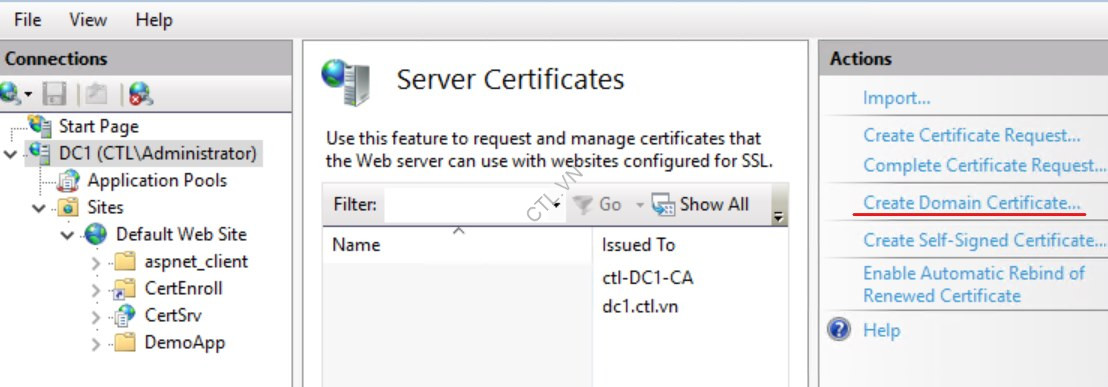Screen dimensions: 1108x387
Task: Click the blue Help question mark icon
Action: click(839, 330)
